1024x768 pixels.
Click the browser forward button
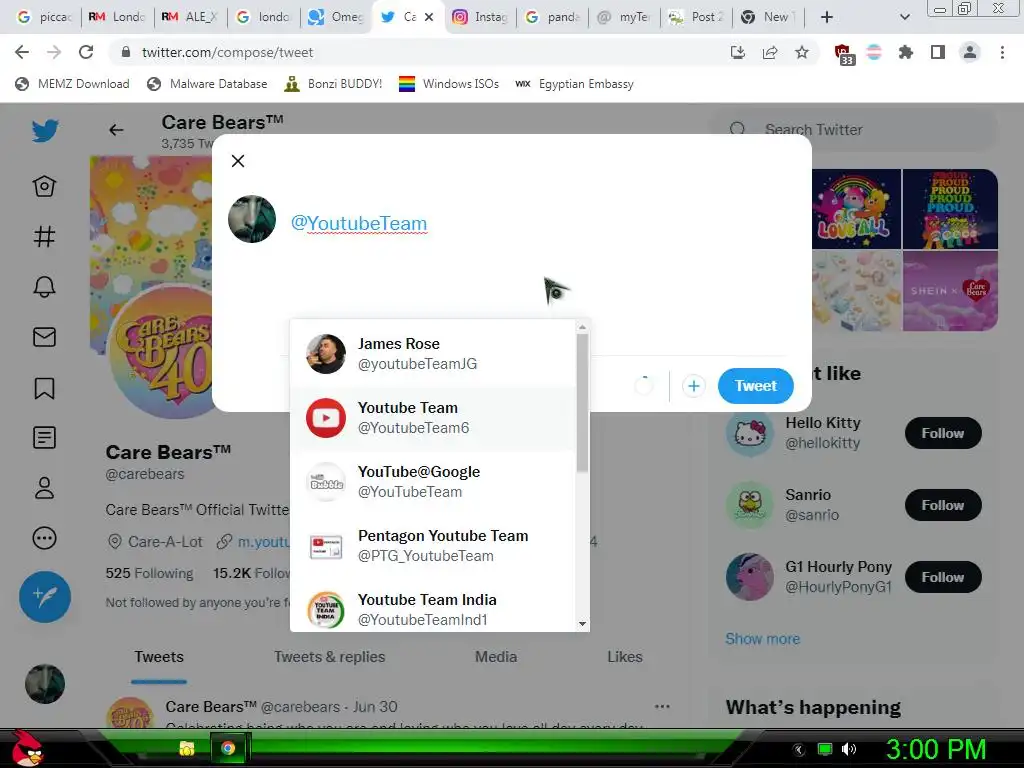pyautogui.click(x=54, y=52)
